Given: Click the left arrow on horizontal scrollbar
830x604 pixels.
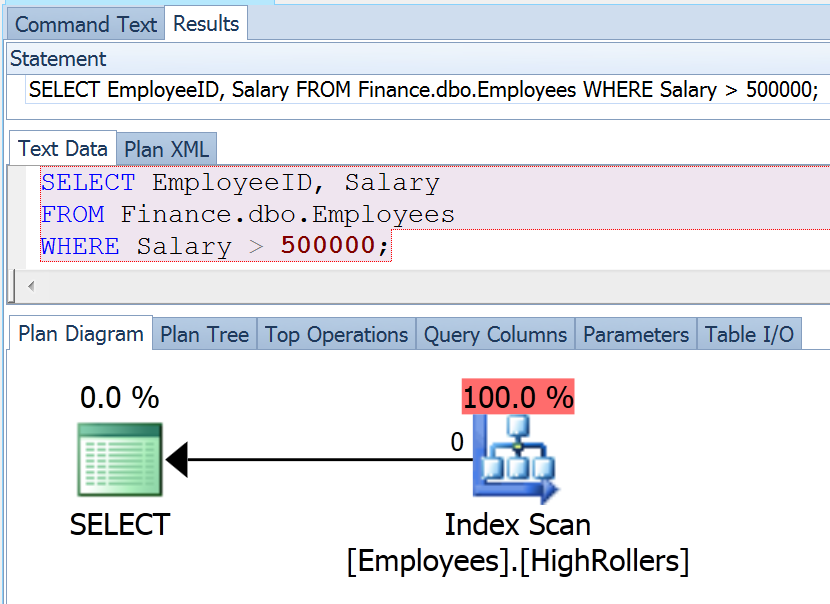Looking at the screenshot, I should pos(30,287).
